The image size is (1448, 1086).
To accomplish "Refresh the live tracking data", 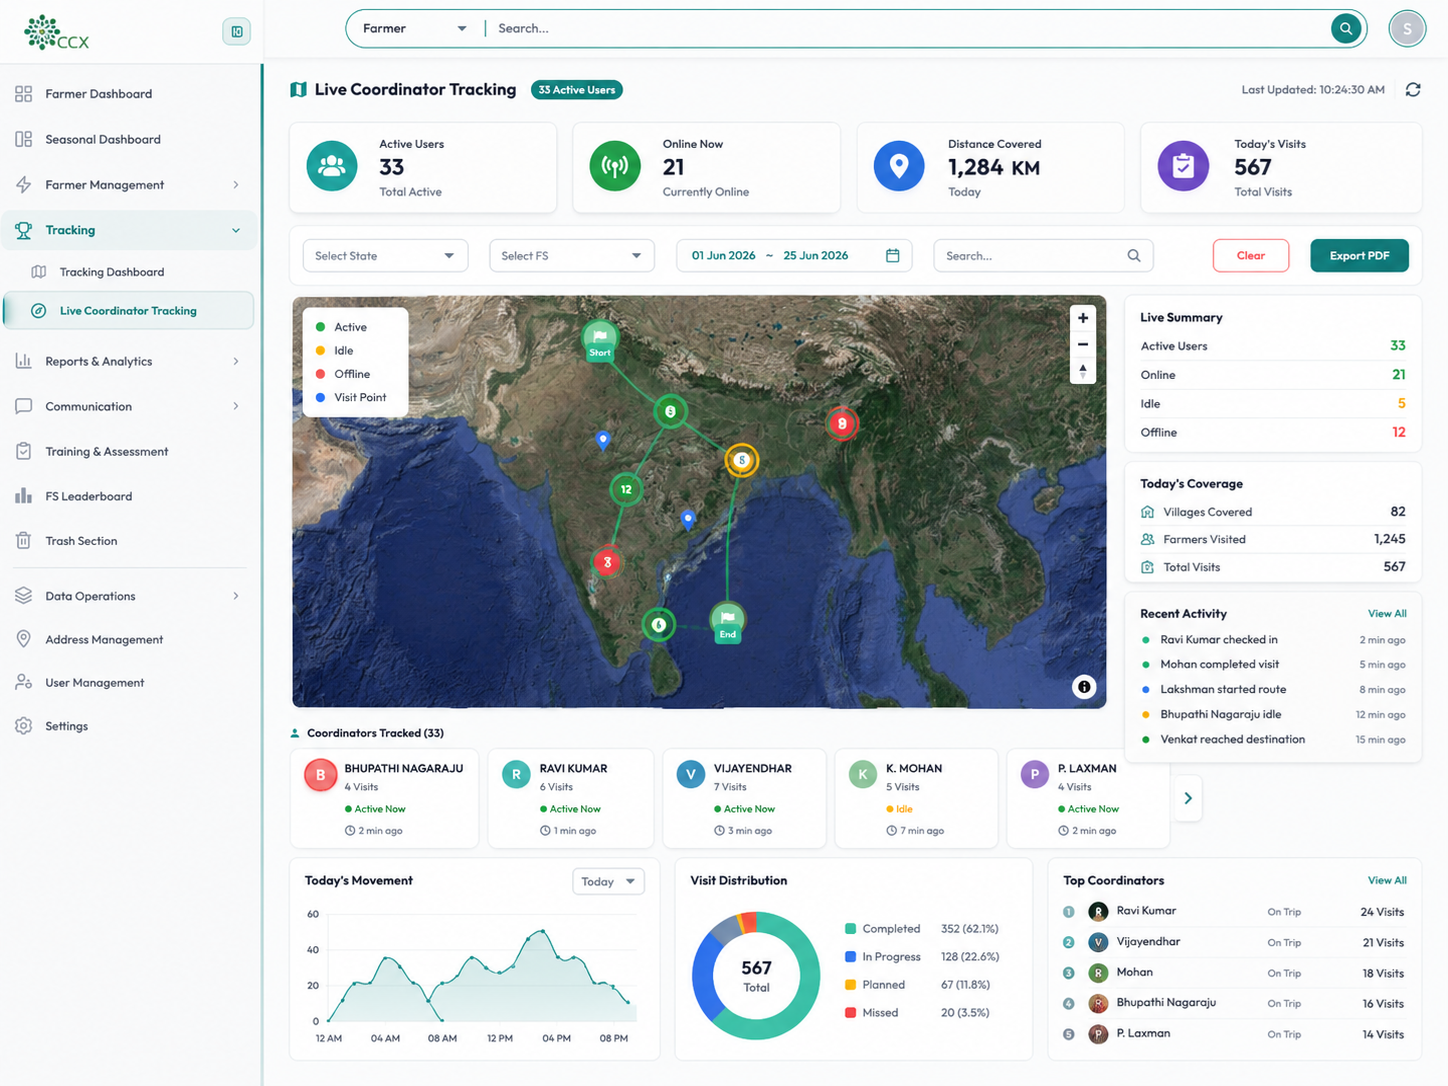I will tap(1413, 90).
